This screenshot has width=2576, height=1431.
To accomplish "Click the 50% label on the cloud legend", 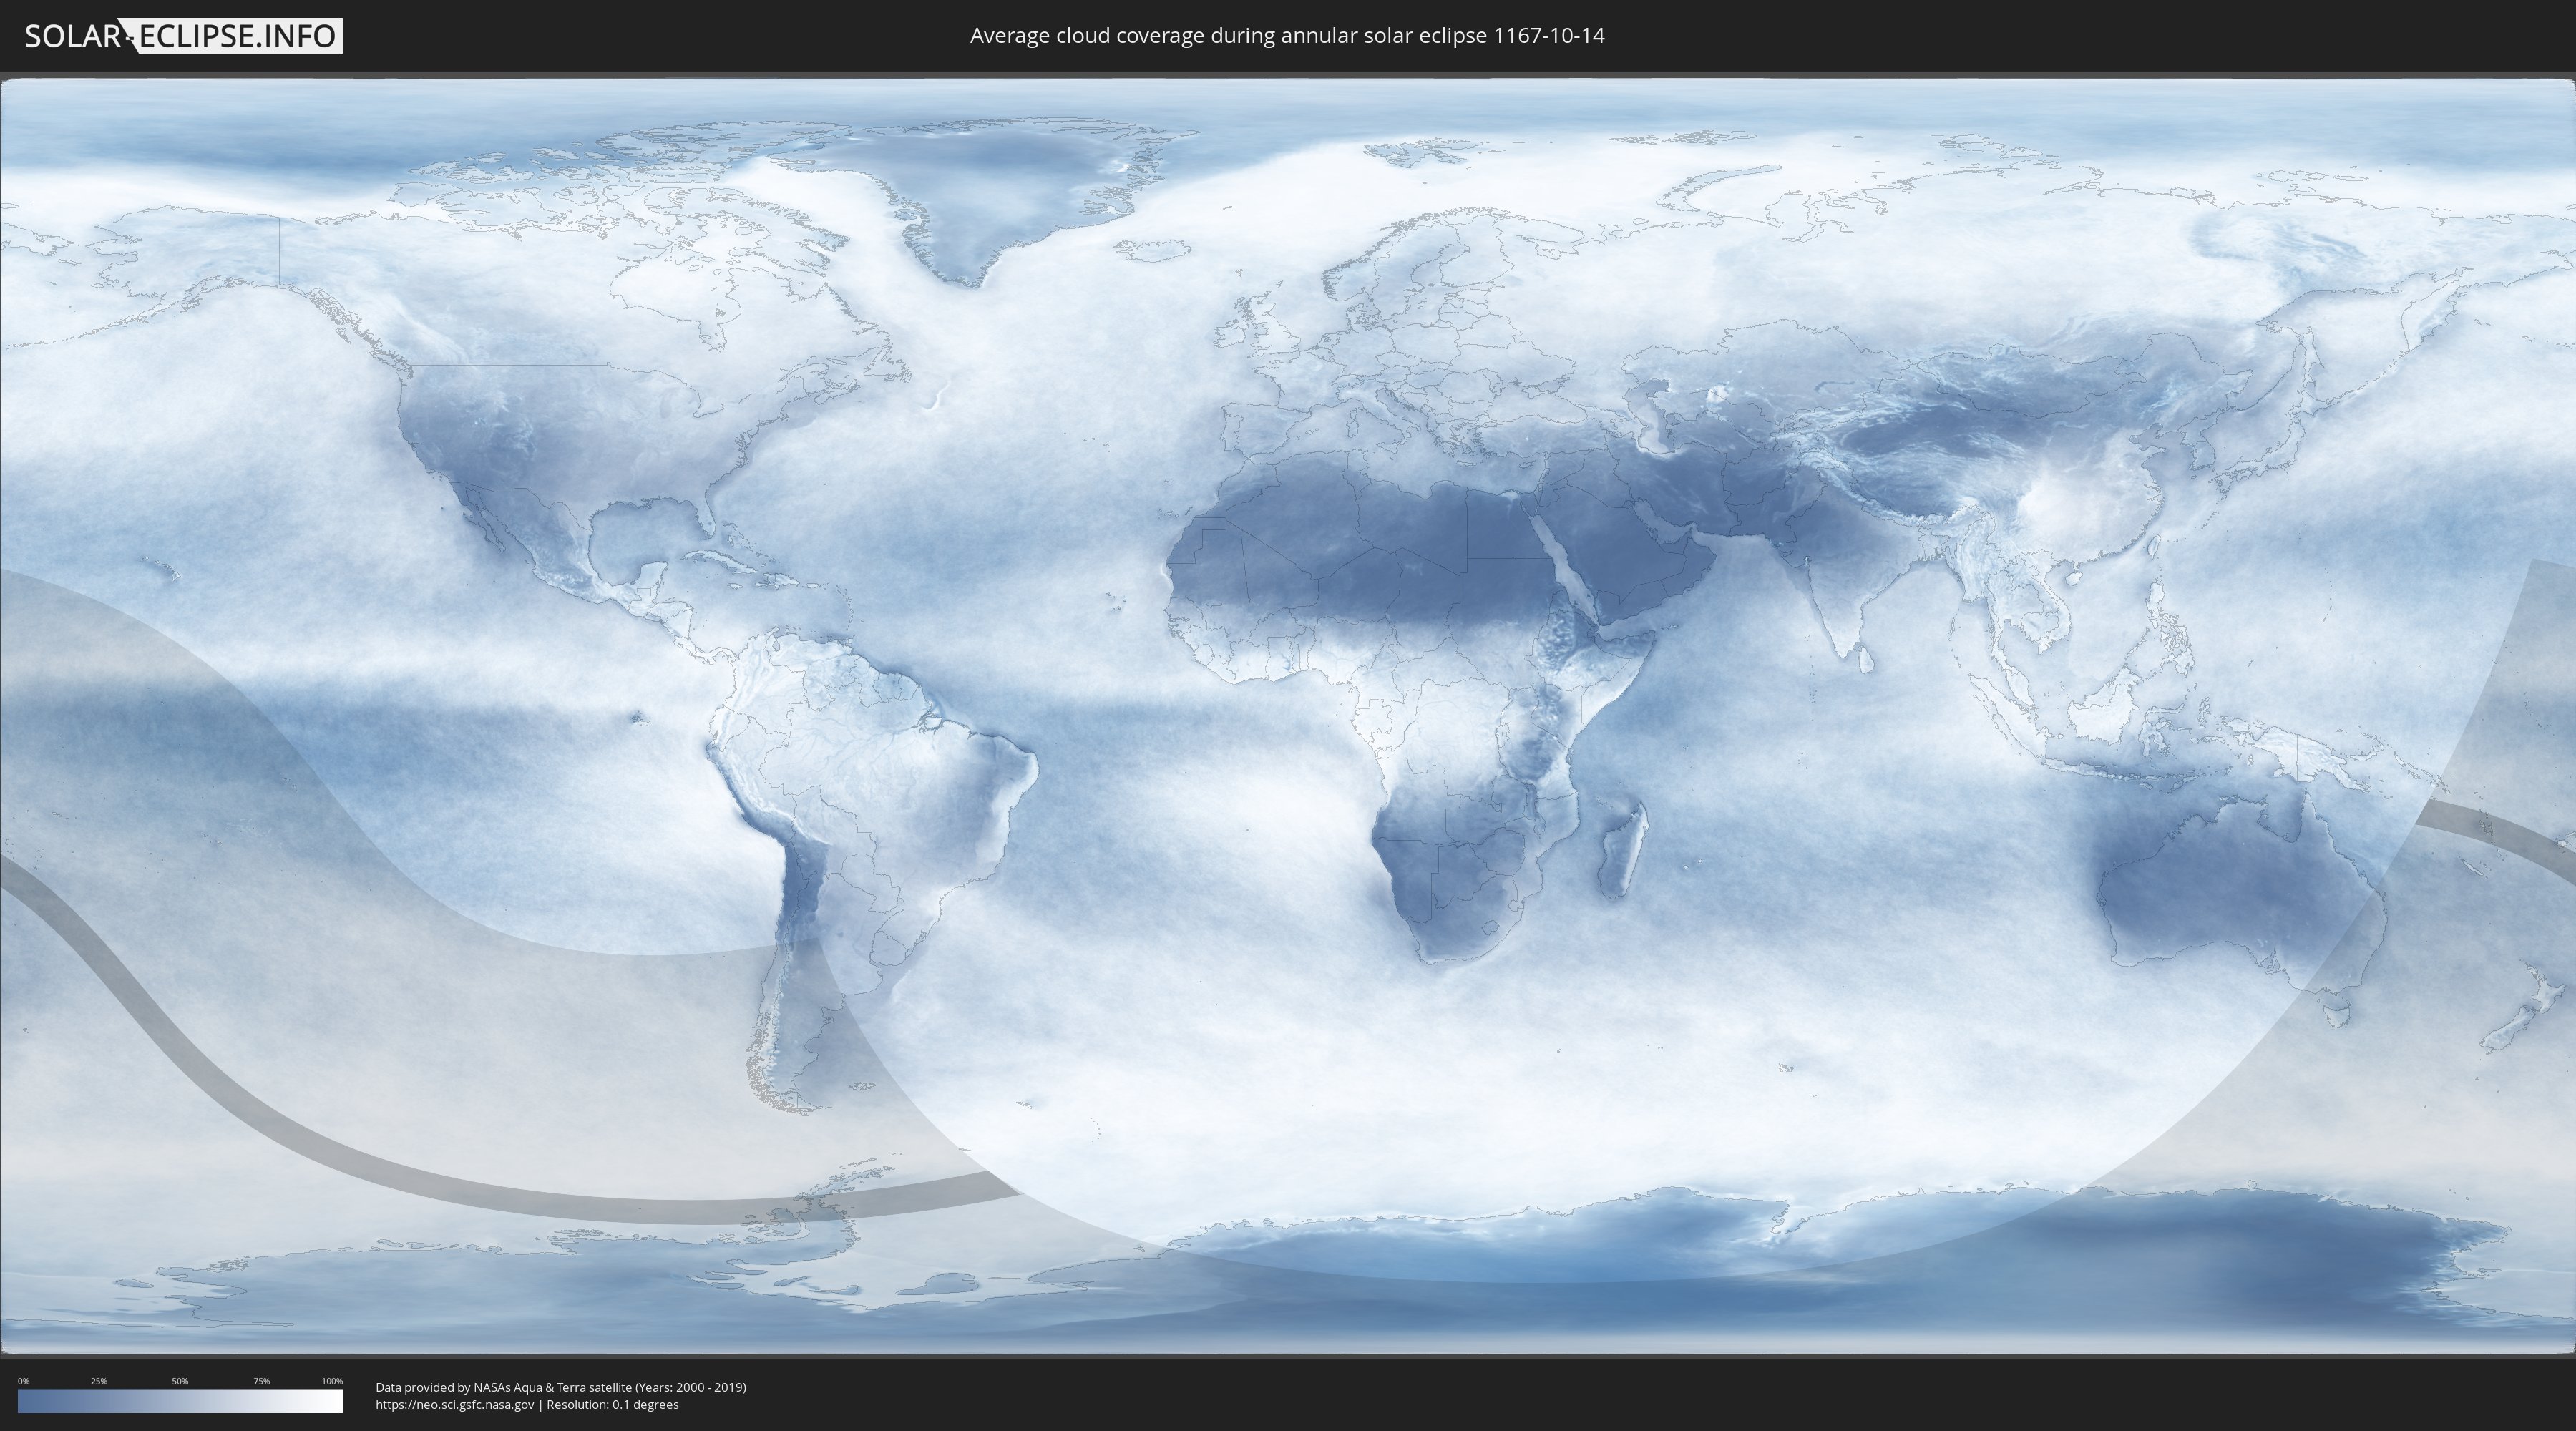I will (180, 1381).
